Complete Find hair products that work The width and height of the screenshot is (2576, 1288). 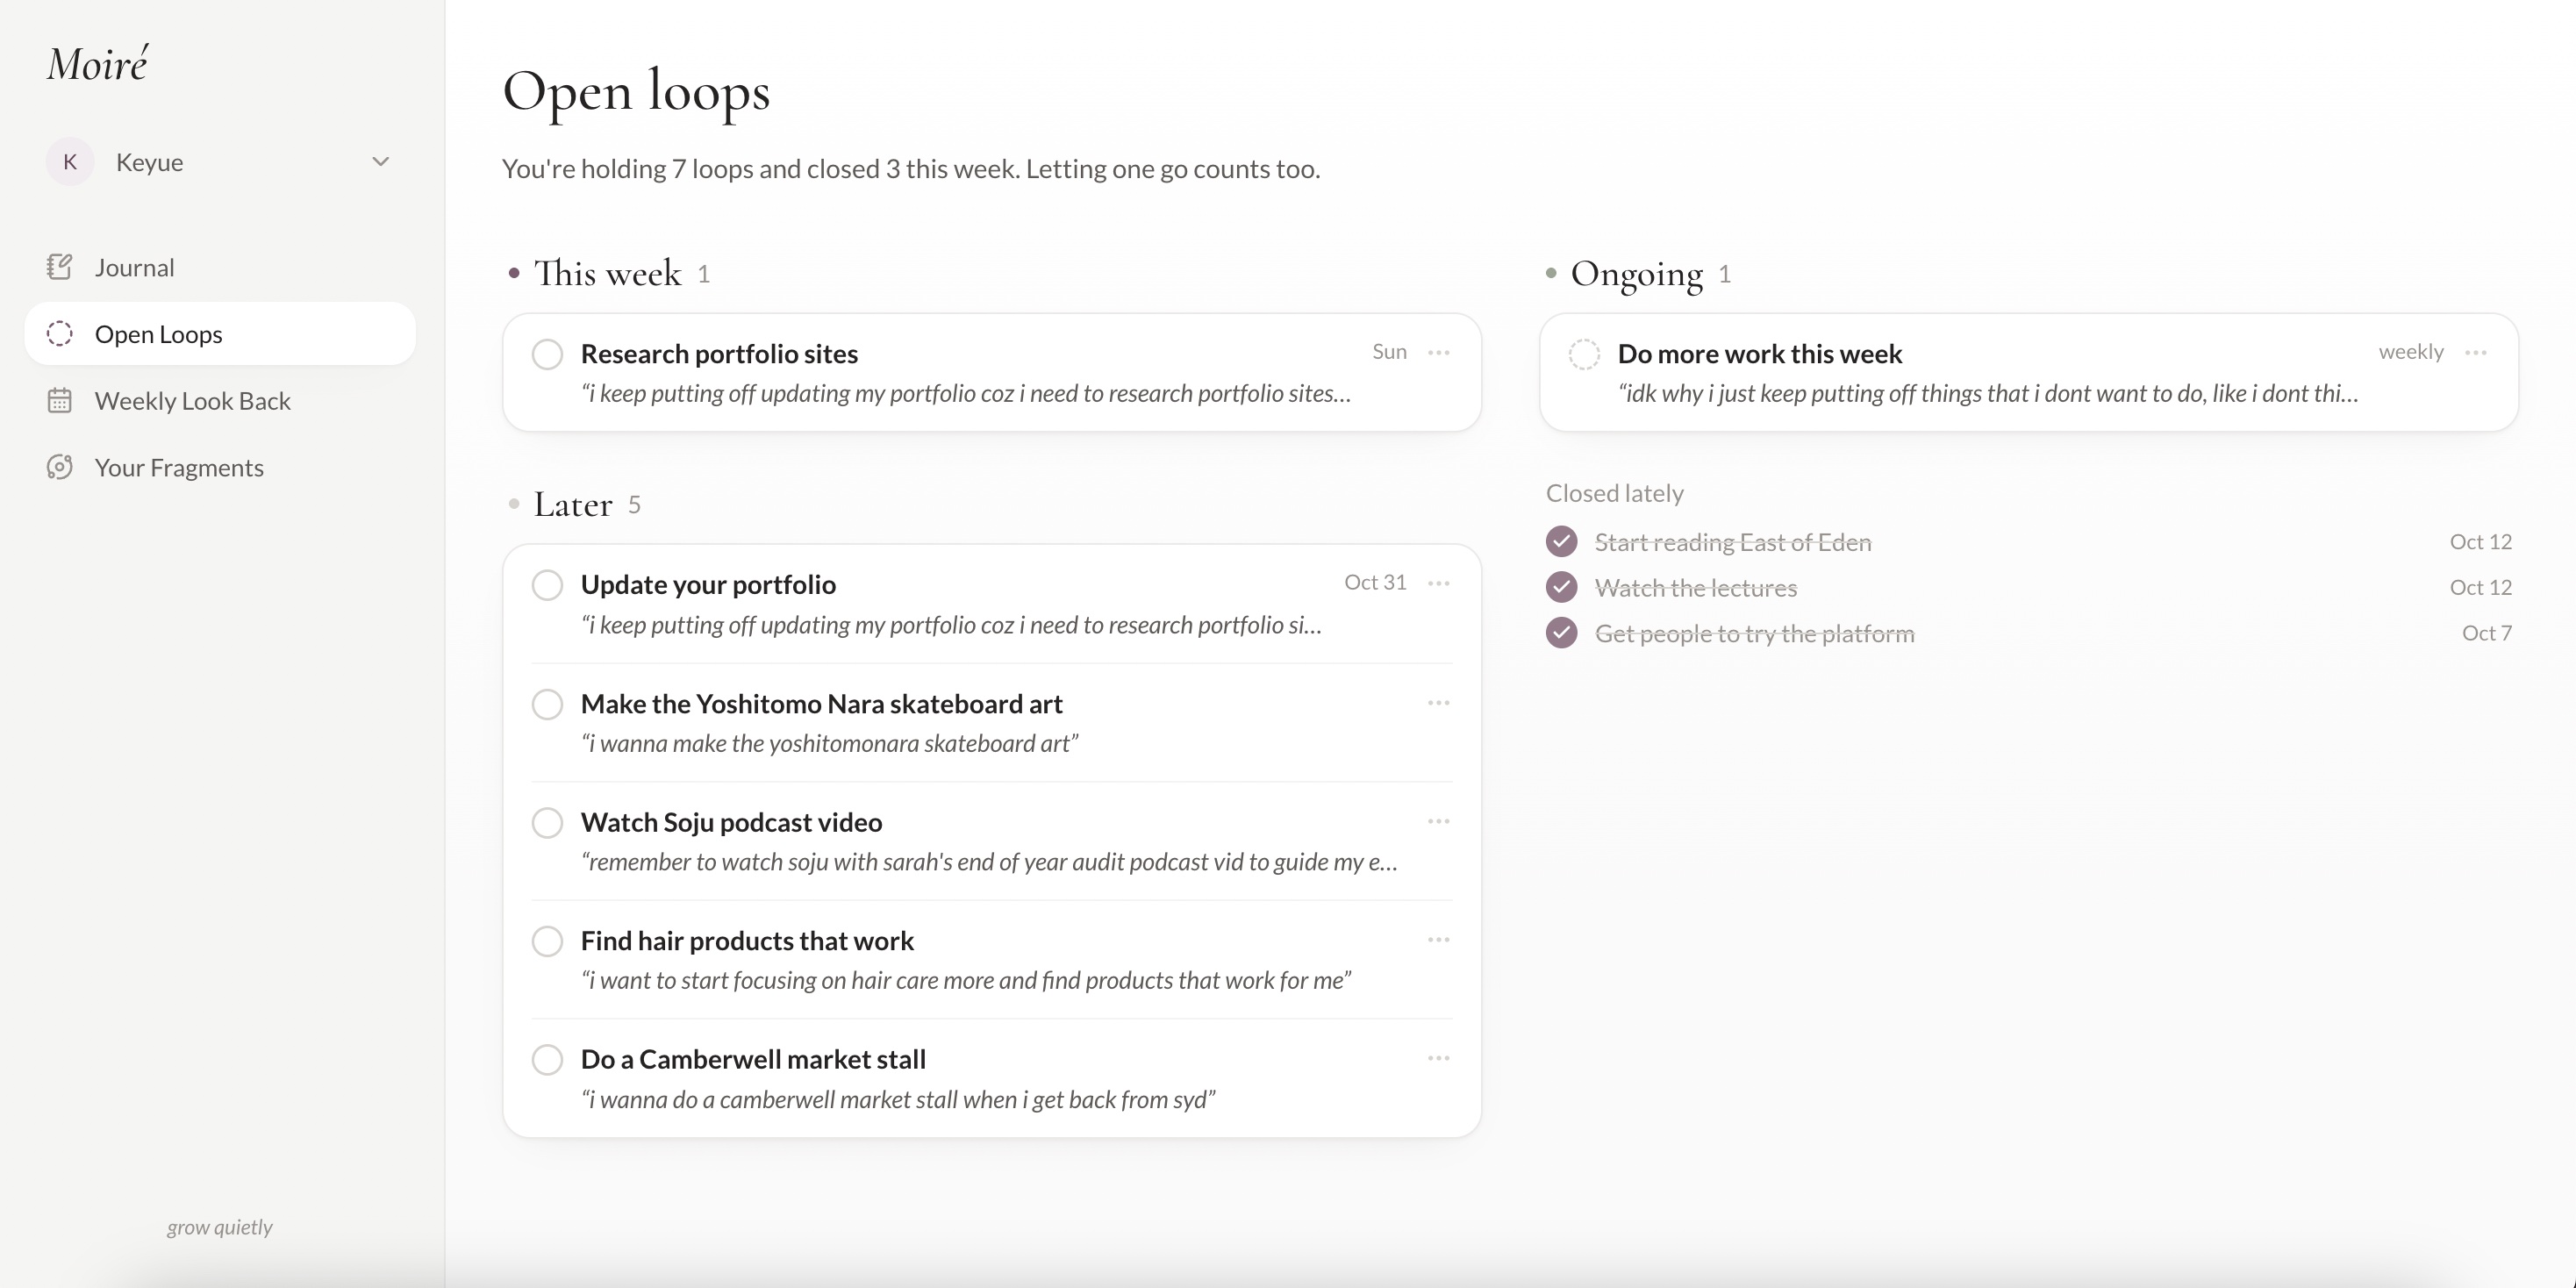coord(547,941)
